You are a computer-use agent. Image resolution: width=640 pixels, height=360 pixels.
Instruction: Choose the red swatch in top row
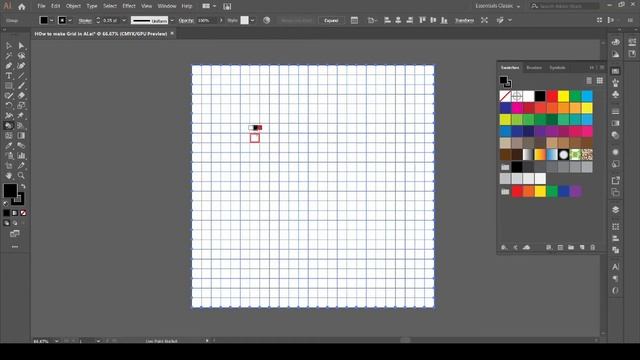pos(552,96)
